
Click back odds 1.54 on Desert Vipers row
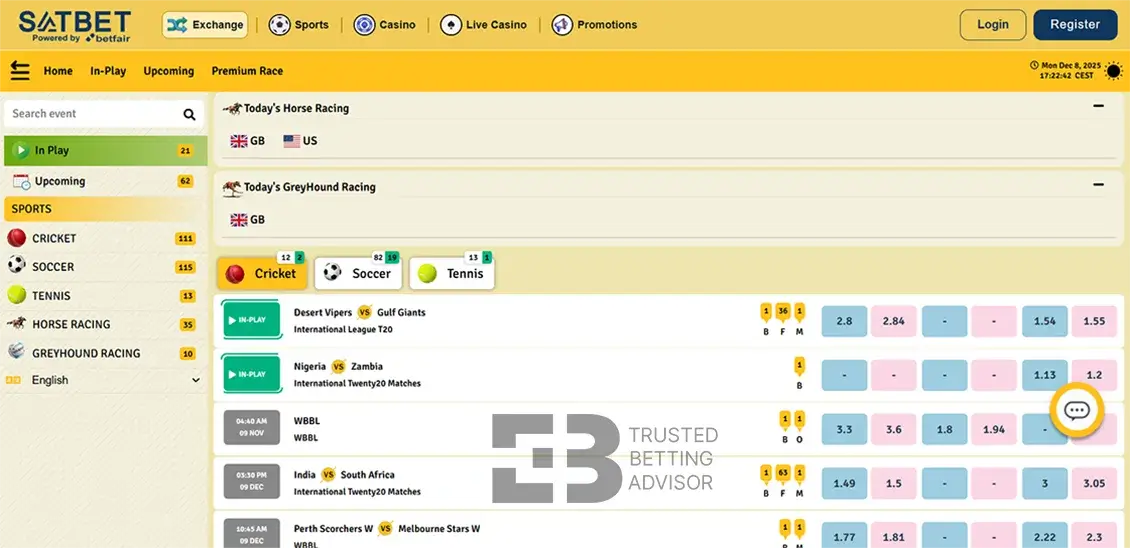(x=1045, y=321)
